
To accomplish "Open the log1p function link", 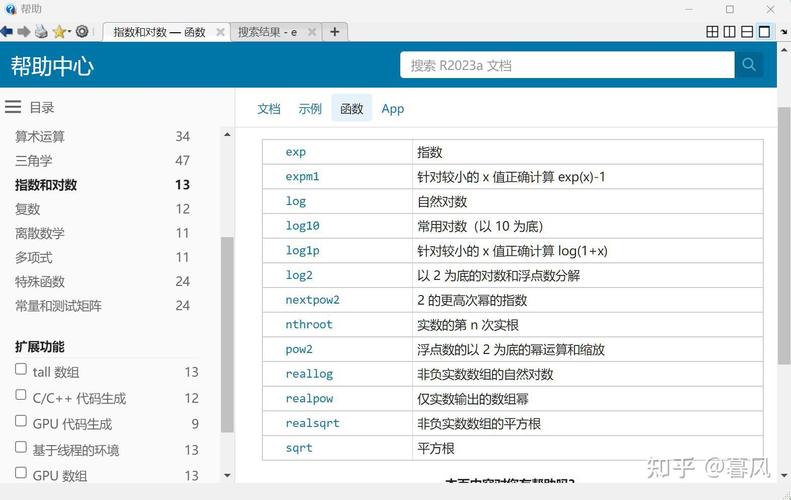I will point(302,250).
